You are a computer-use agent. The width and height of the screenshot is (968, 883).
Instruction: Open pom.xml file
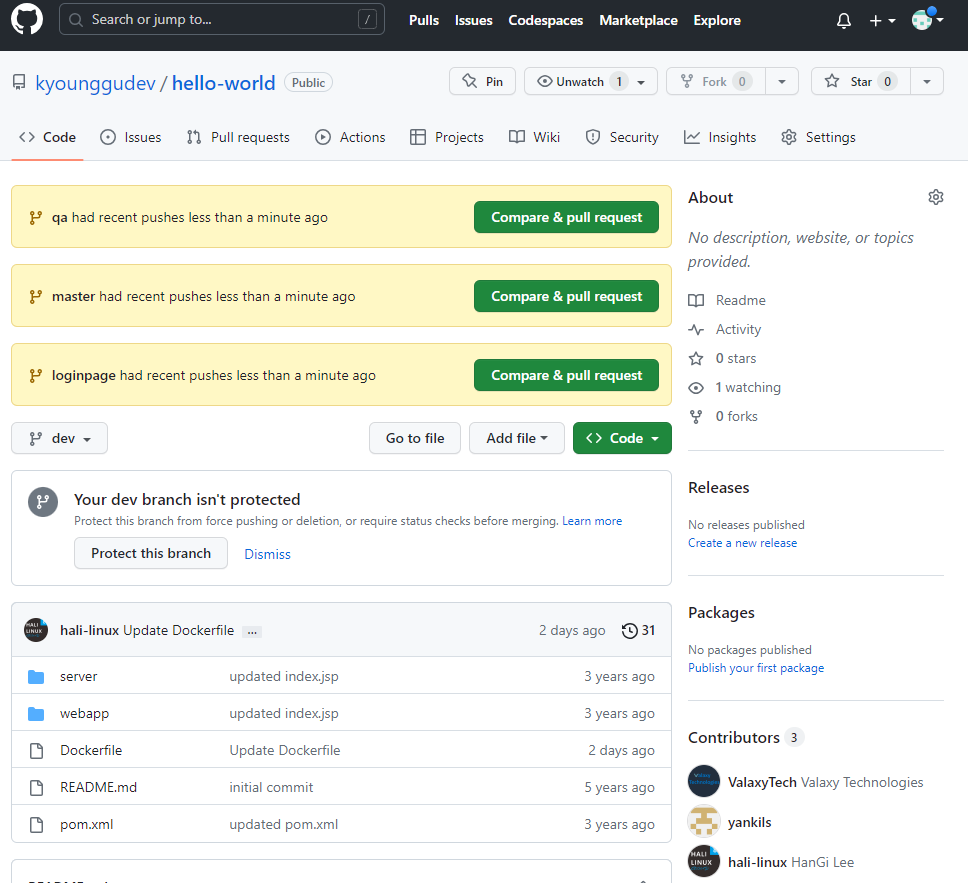click(86, 825)
